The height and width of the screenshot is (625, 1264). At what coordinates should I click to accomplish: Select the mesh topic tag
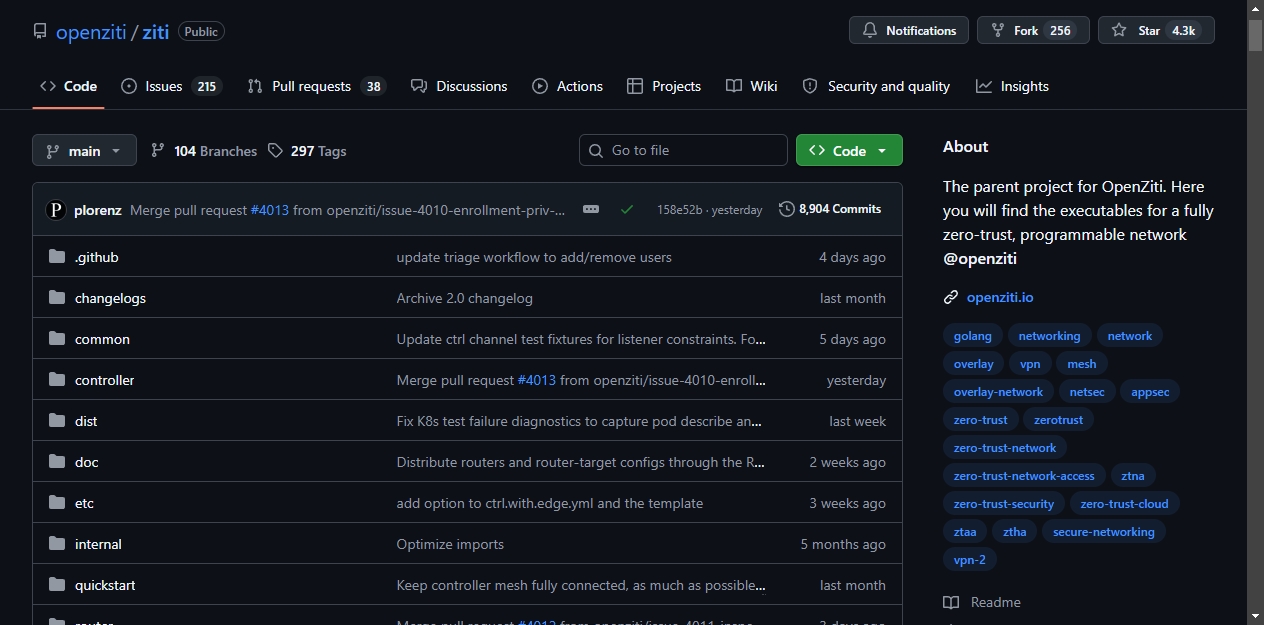1081,364
